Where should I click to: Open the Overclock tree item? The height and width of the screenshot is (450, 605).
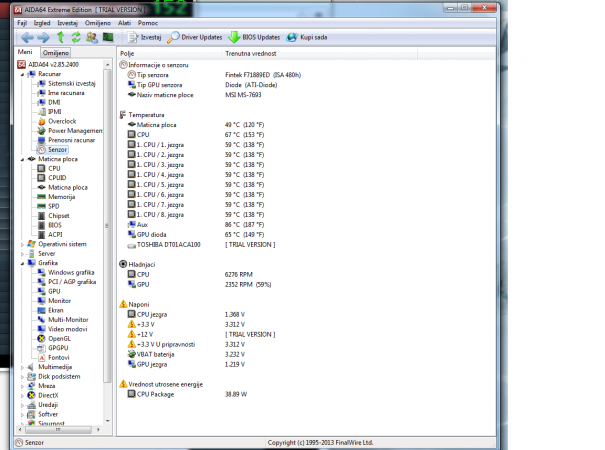tap(57, 121)
